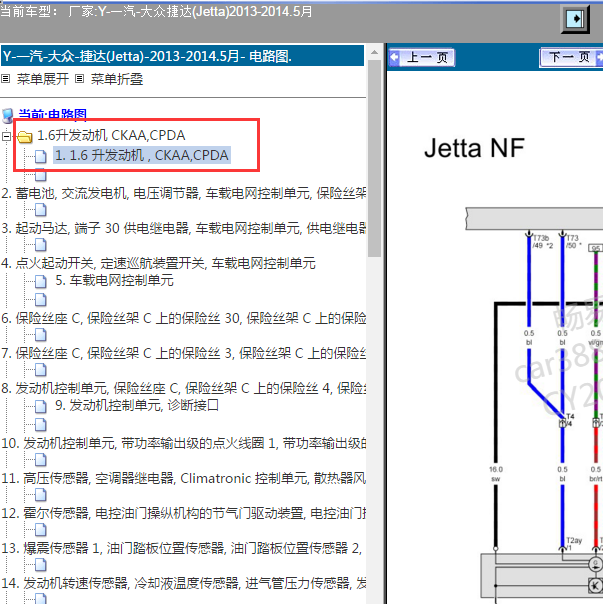Image resolution: width=603 pixels, height=604 pixels.
Task: Open item 9. 发动机控制单元, 诊断接口
Action: point(137,405)
